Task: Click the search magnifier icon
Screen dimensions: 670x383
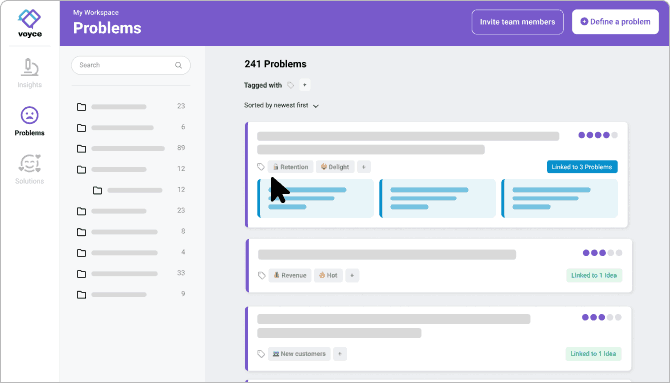Action: 178,65
